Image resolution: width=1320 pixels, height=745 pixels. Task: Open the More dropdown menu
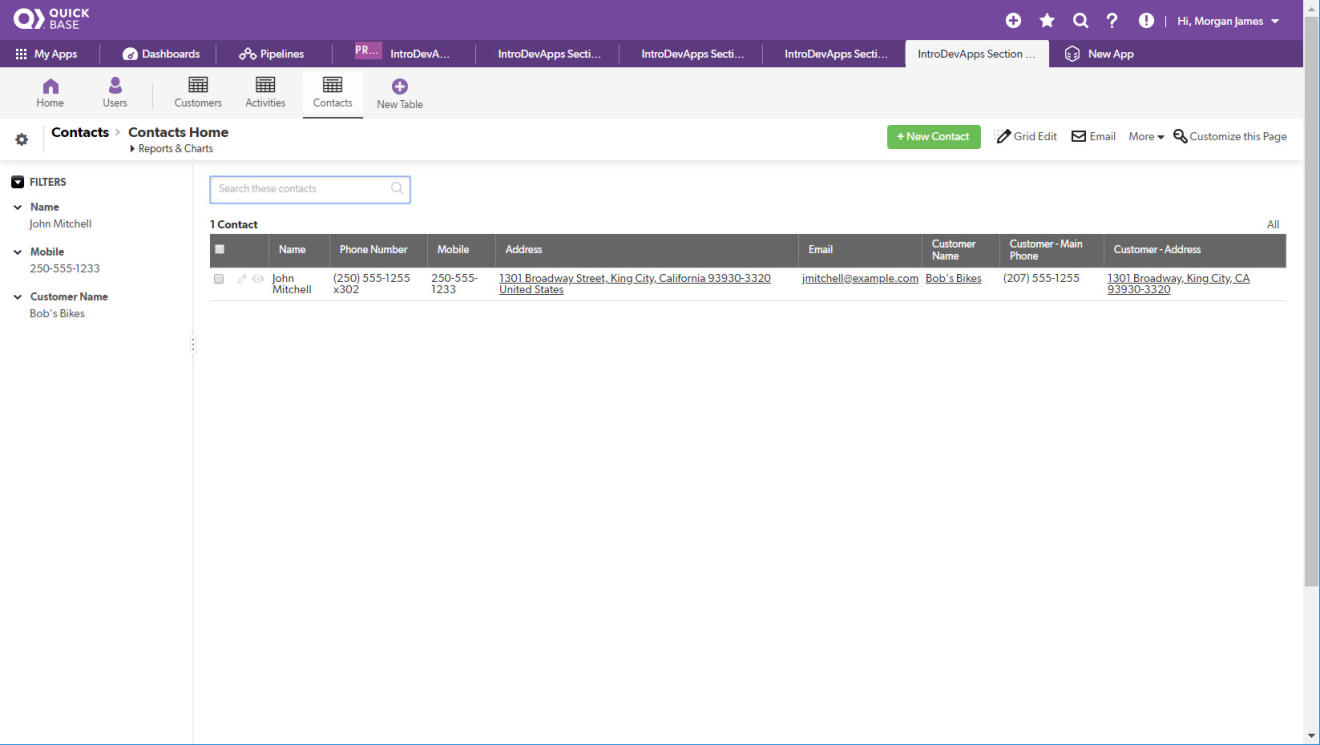point(1146,137)
